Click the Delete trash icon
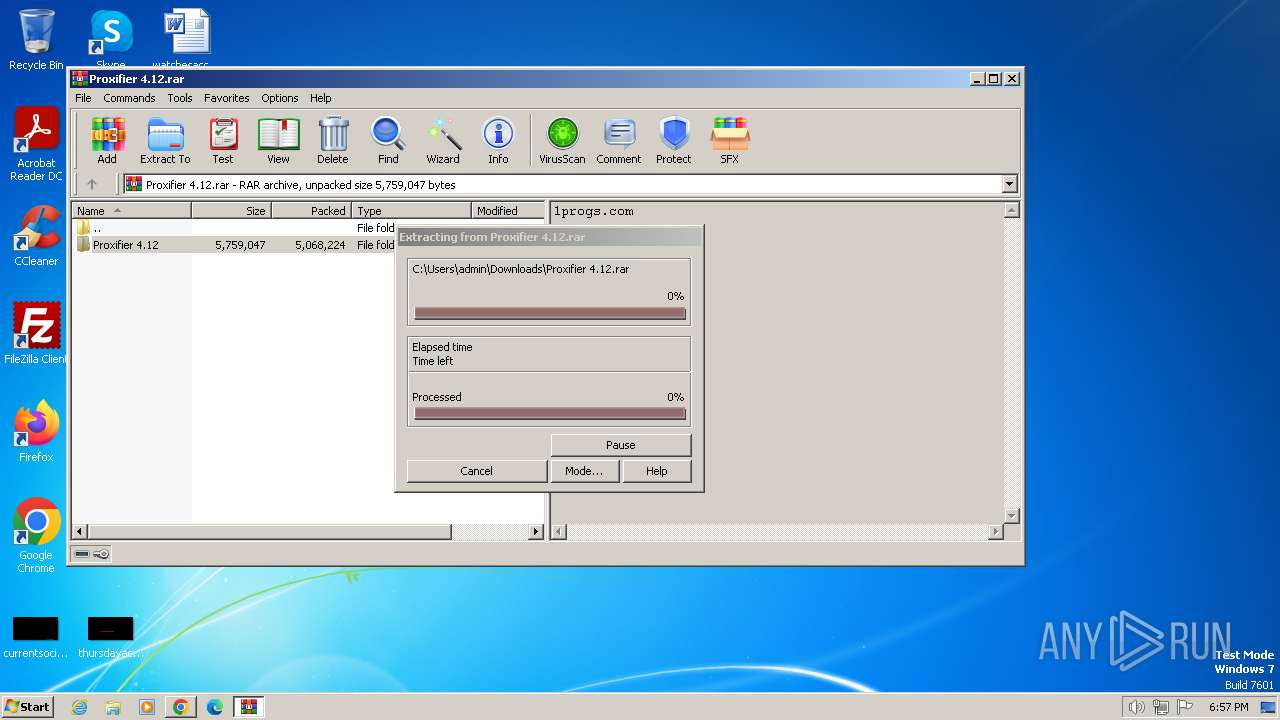Viewport: 1280px width, 720px height. [333, 140]
